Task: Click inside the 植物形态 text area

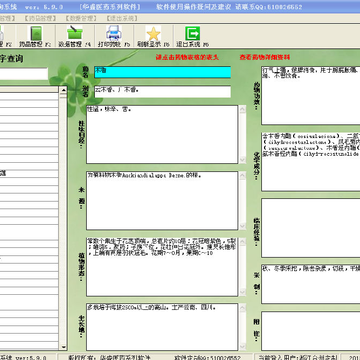Action: tap(162, 267)
